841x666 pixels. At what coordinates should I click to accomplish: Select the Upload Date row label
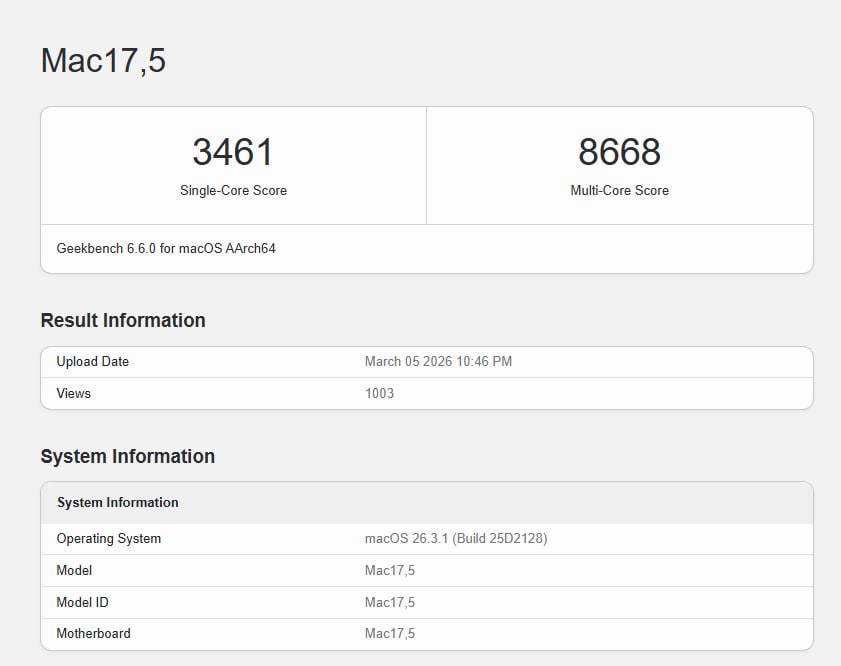pyautogui.click(x=93, y=362)
